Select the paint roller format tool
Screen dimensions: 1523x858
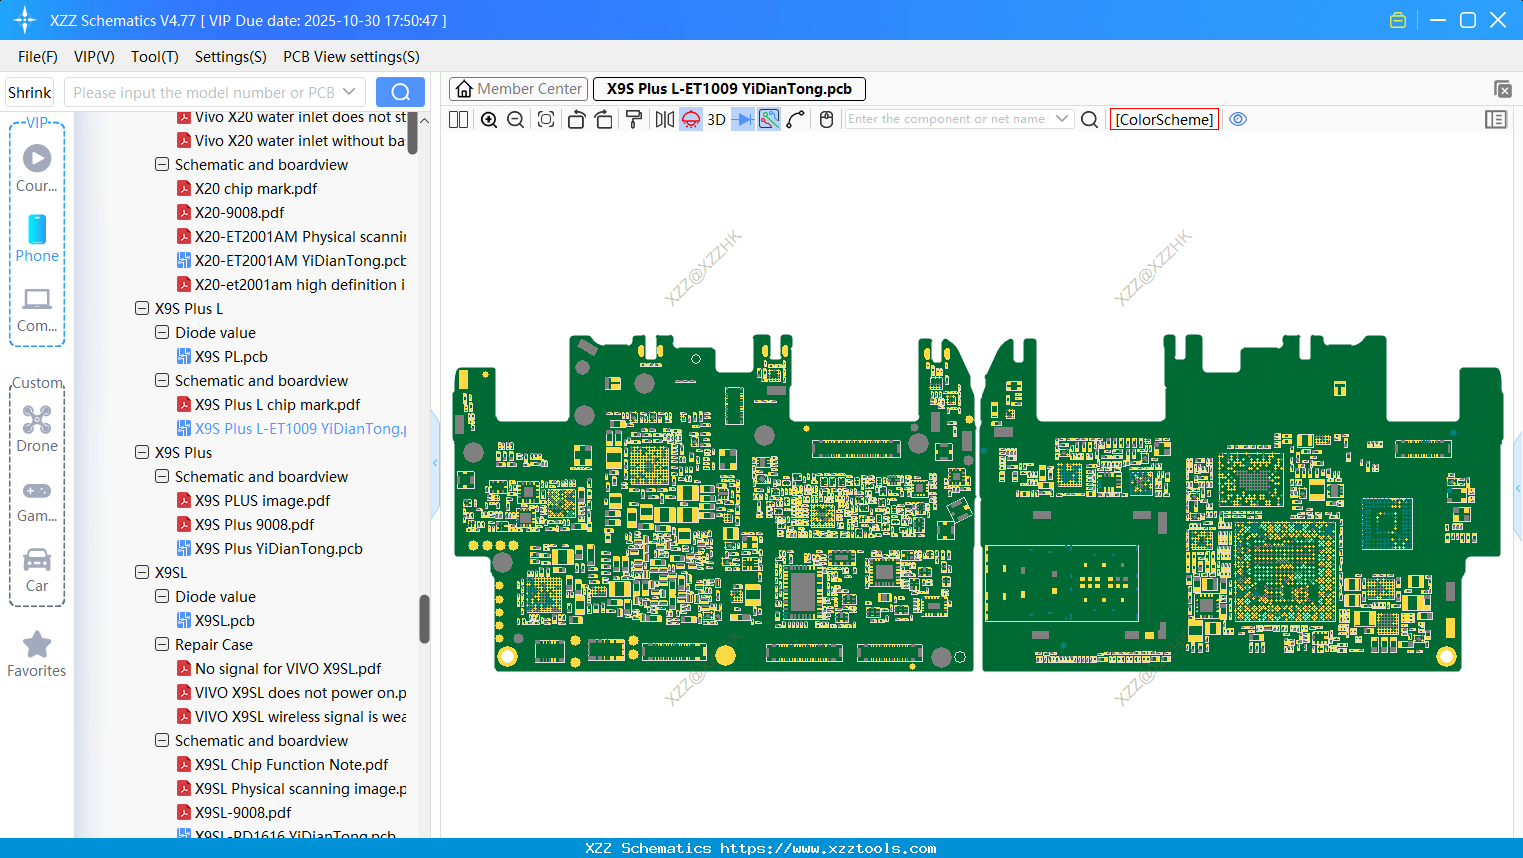634,120
